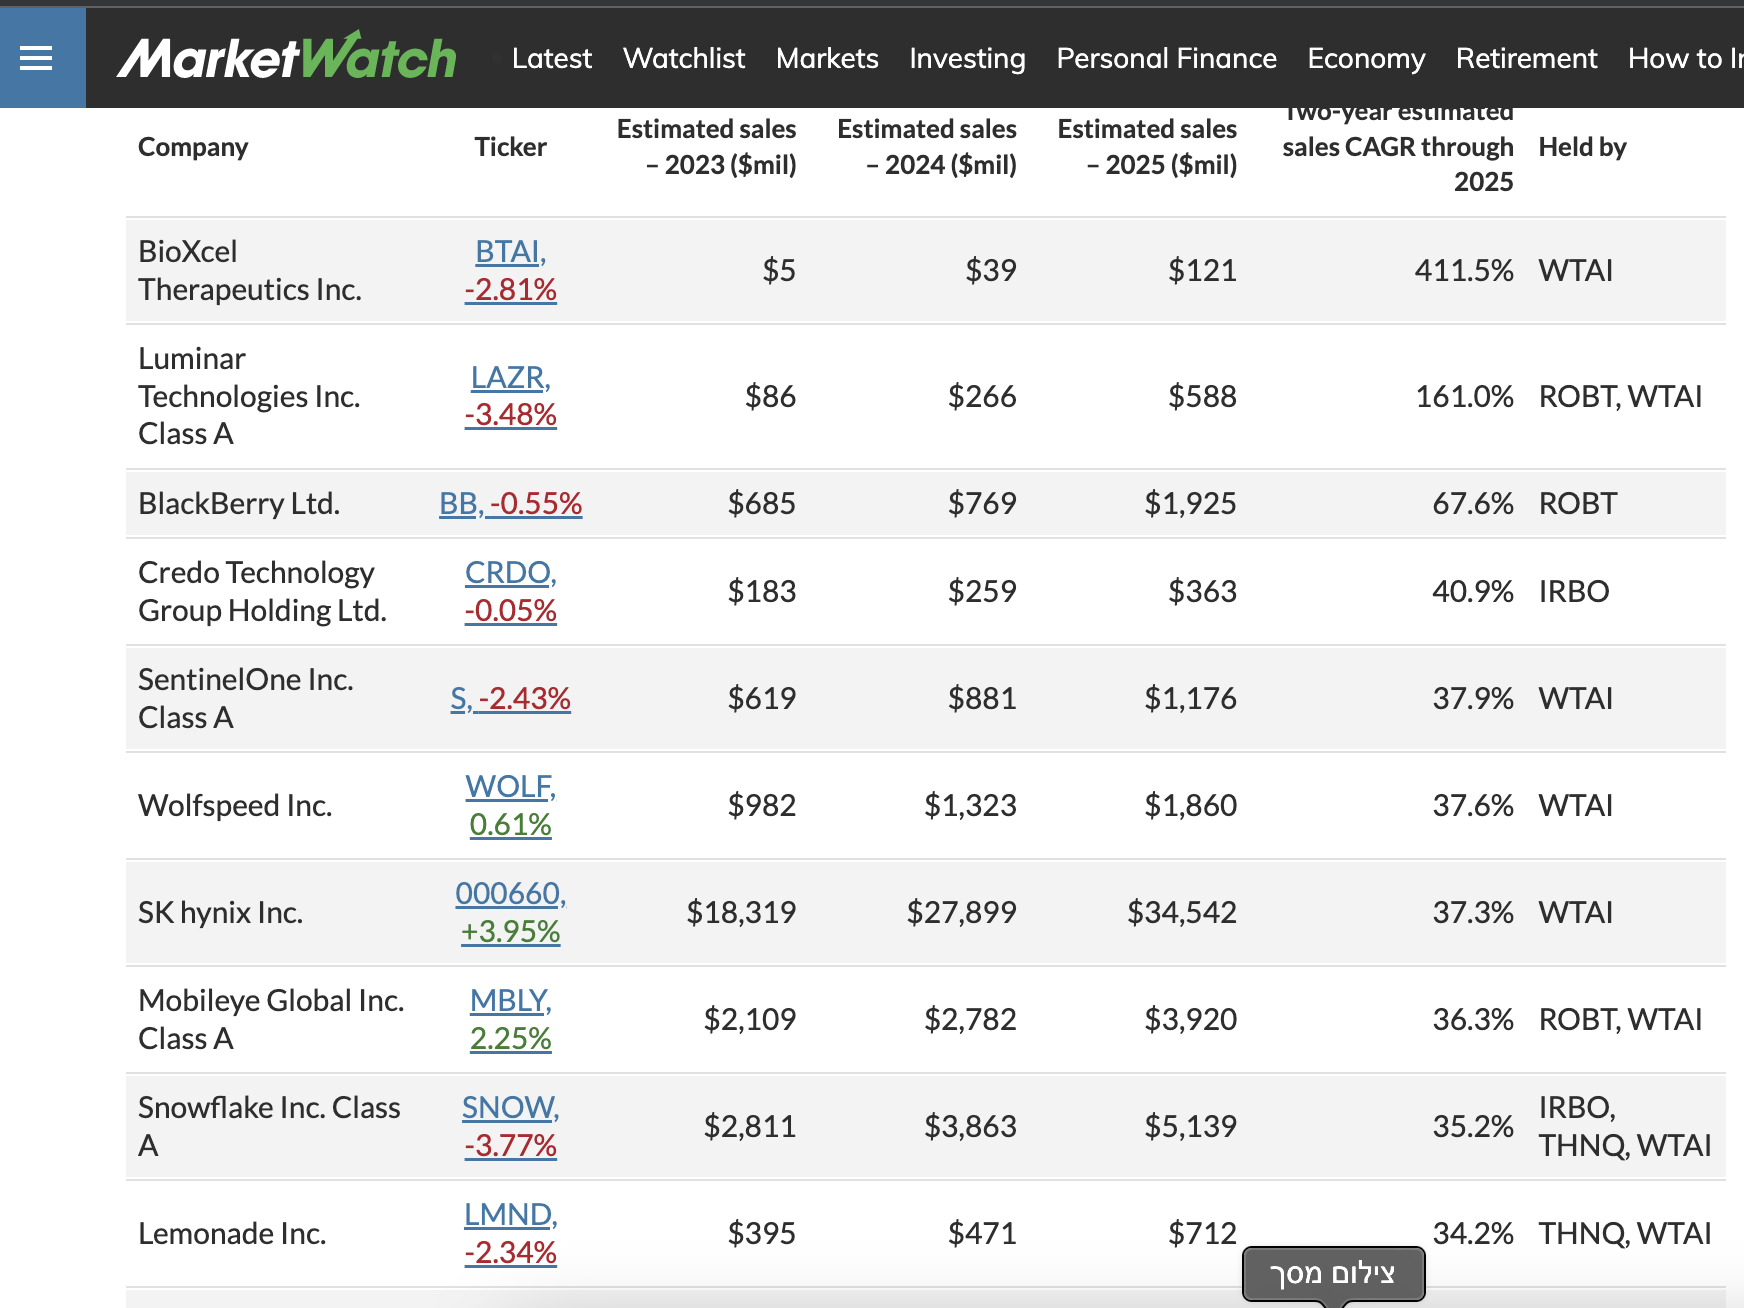Select the $18,319 sales value
The height and width of the screenshot is (1308, 1744).
741,912
